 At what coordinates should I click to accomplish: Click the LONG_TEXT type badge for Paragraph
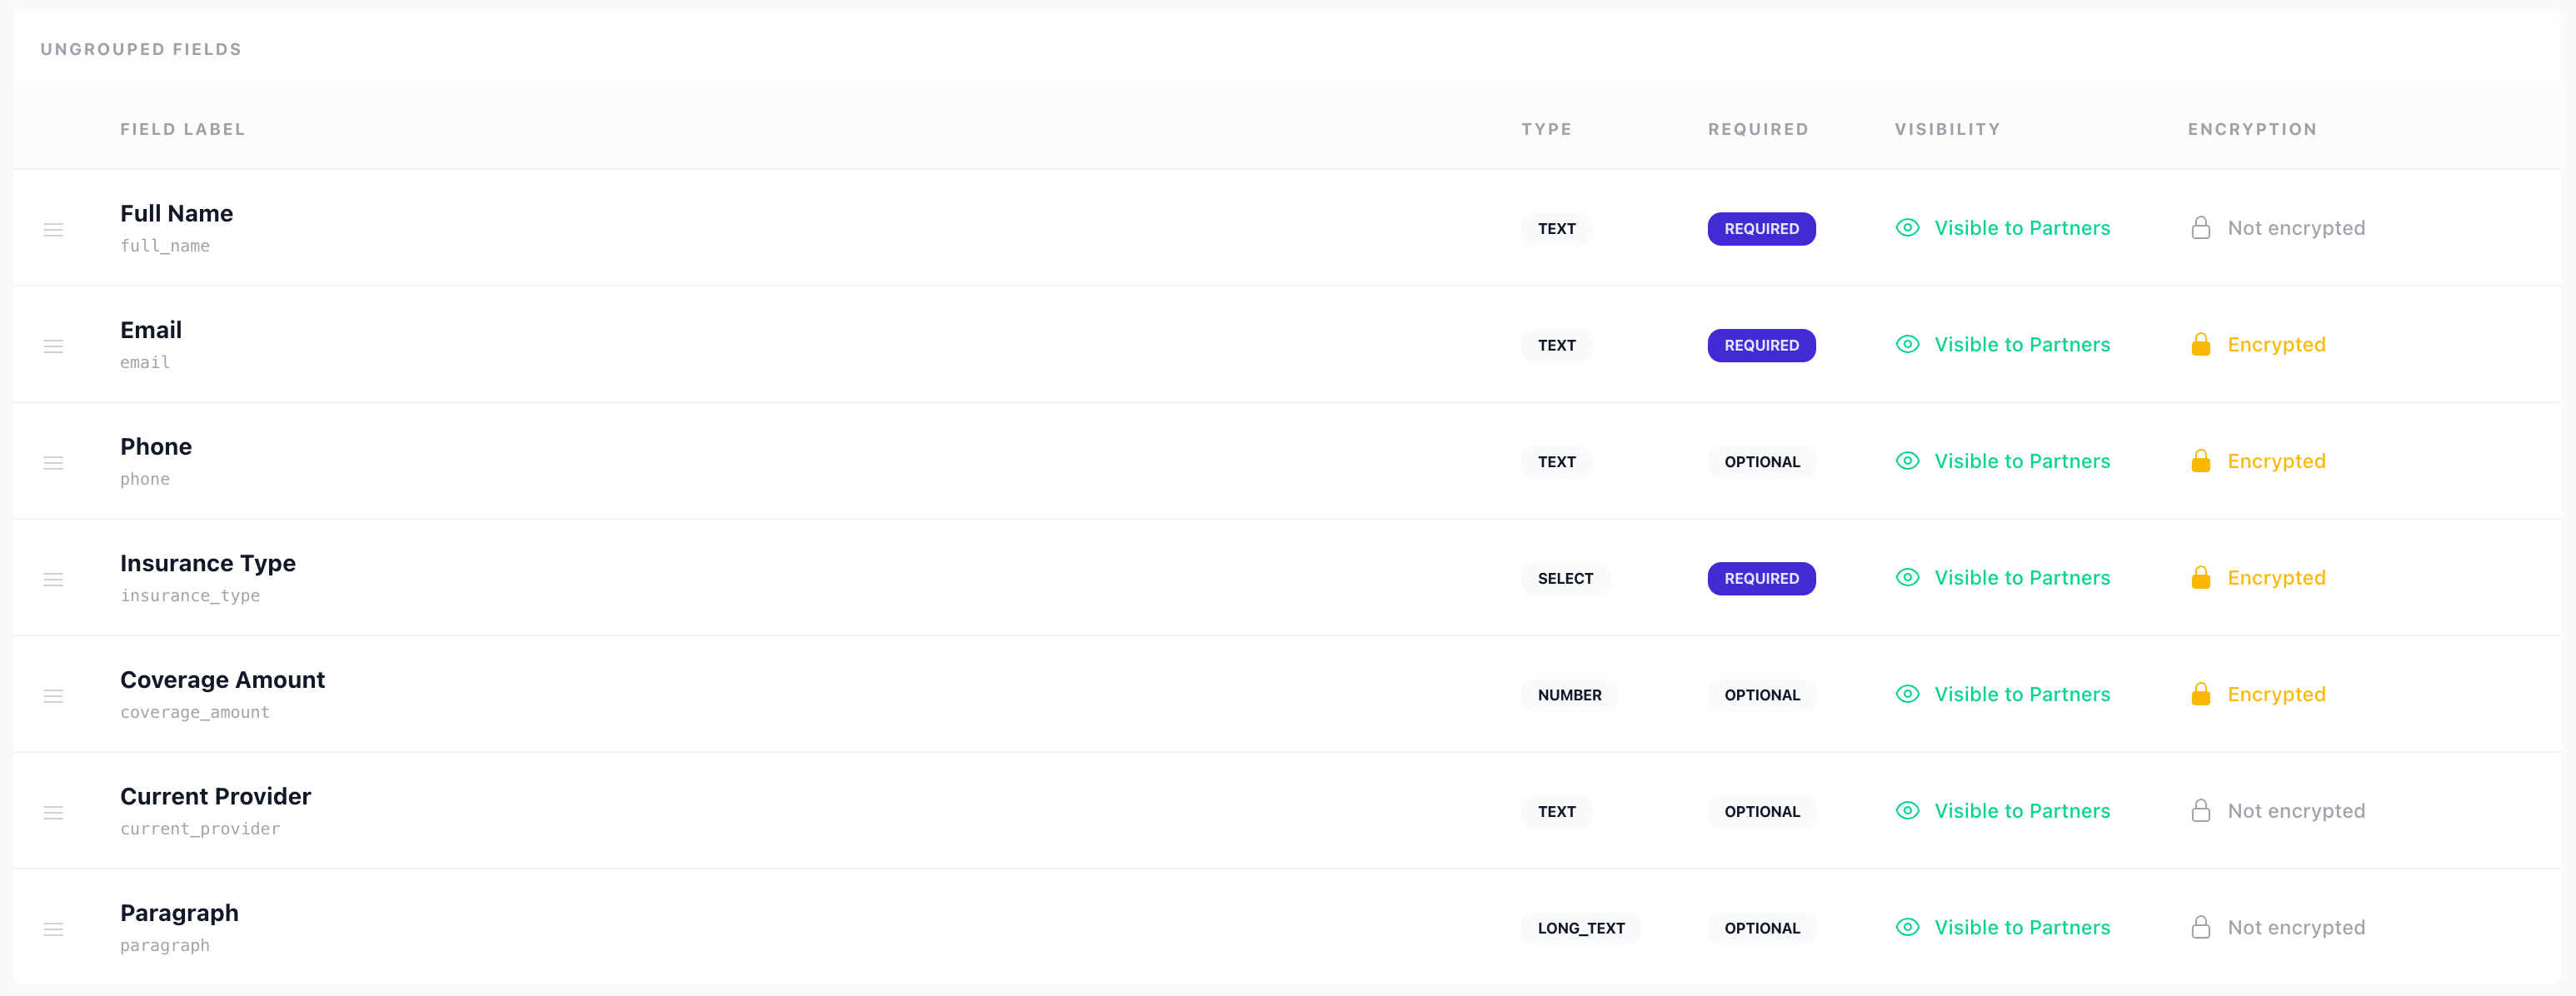pyautogui.click(x=1580, y=929)
